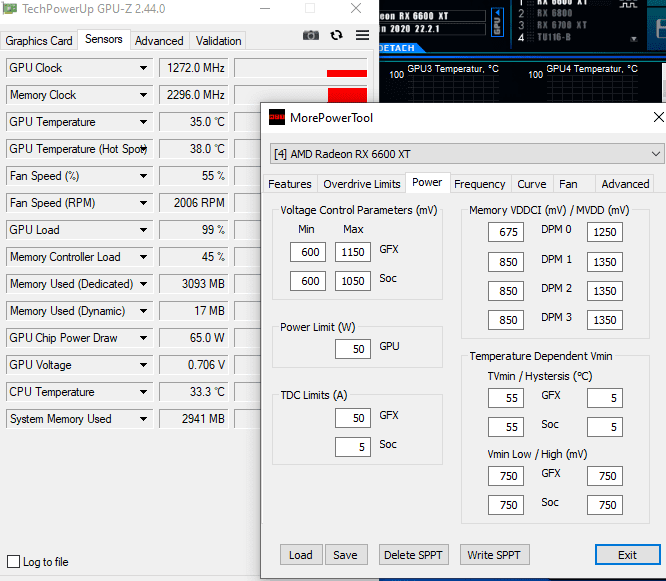This screenshot has height=581, width=666.
Task: Click the DPM 3 VDDCI field
Action: 506,320
